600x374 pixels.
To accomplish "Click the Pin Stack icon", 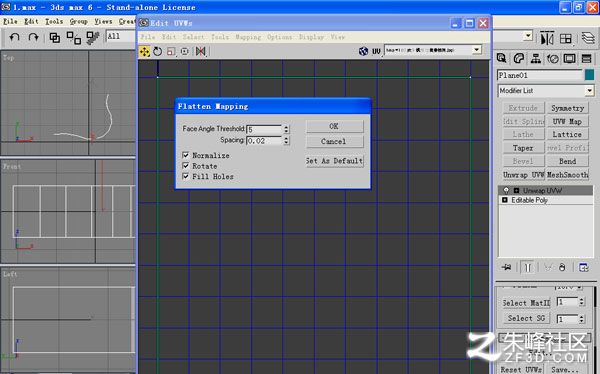I will tap(507, 267).
